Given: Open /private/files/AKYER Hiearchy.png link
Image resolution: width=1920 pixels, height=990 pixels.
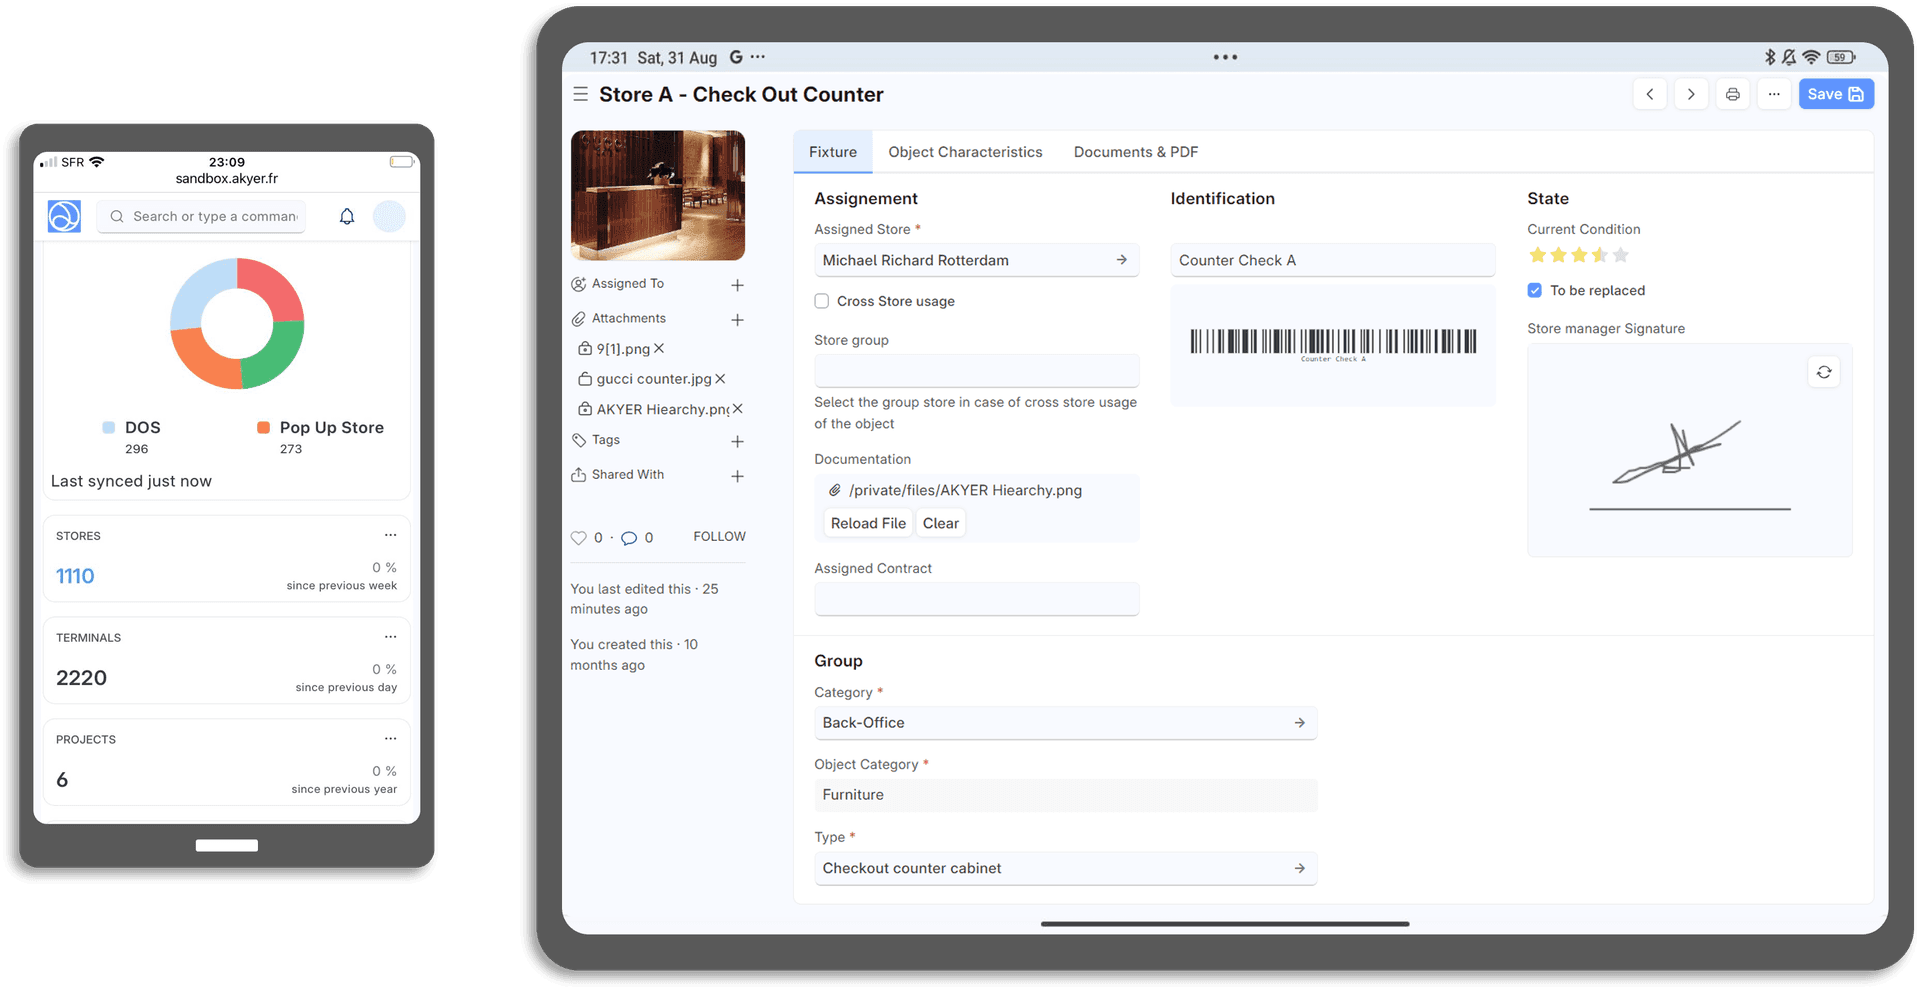Looking at the screenshot, I should click(x=965, y=490).
